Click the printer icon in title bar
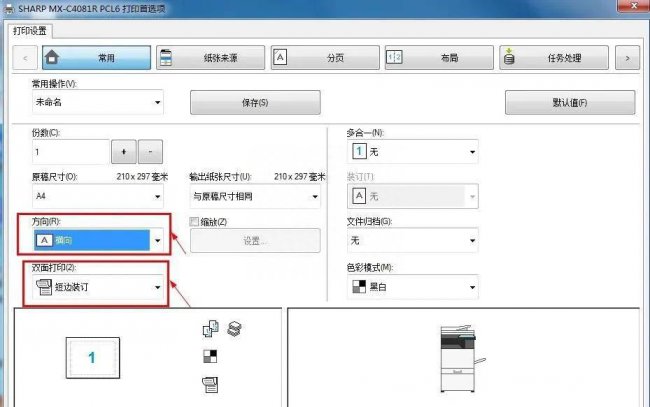The image size is (650, 407). coord(9,8)
